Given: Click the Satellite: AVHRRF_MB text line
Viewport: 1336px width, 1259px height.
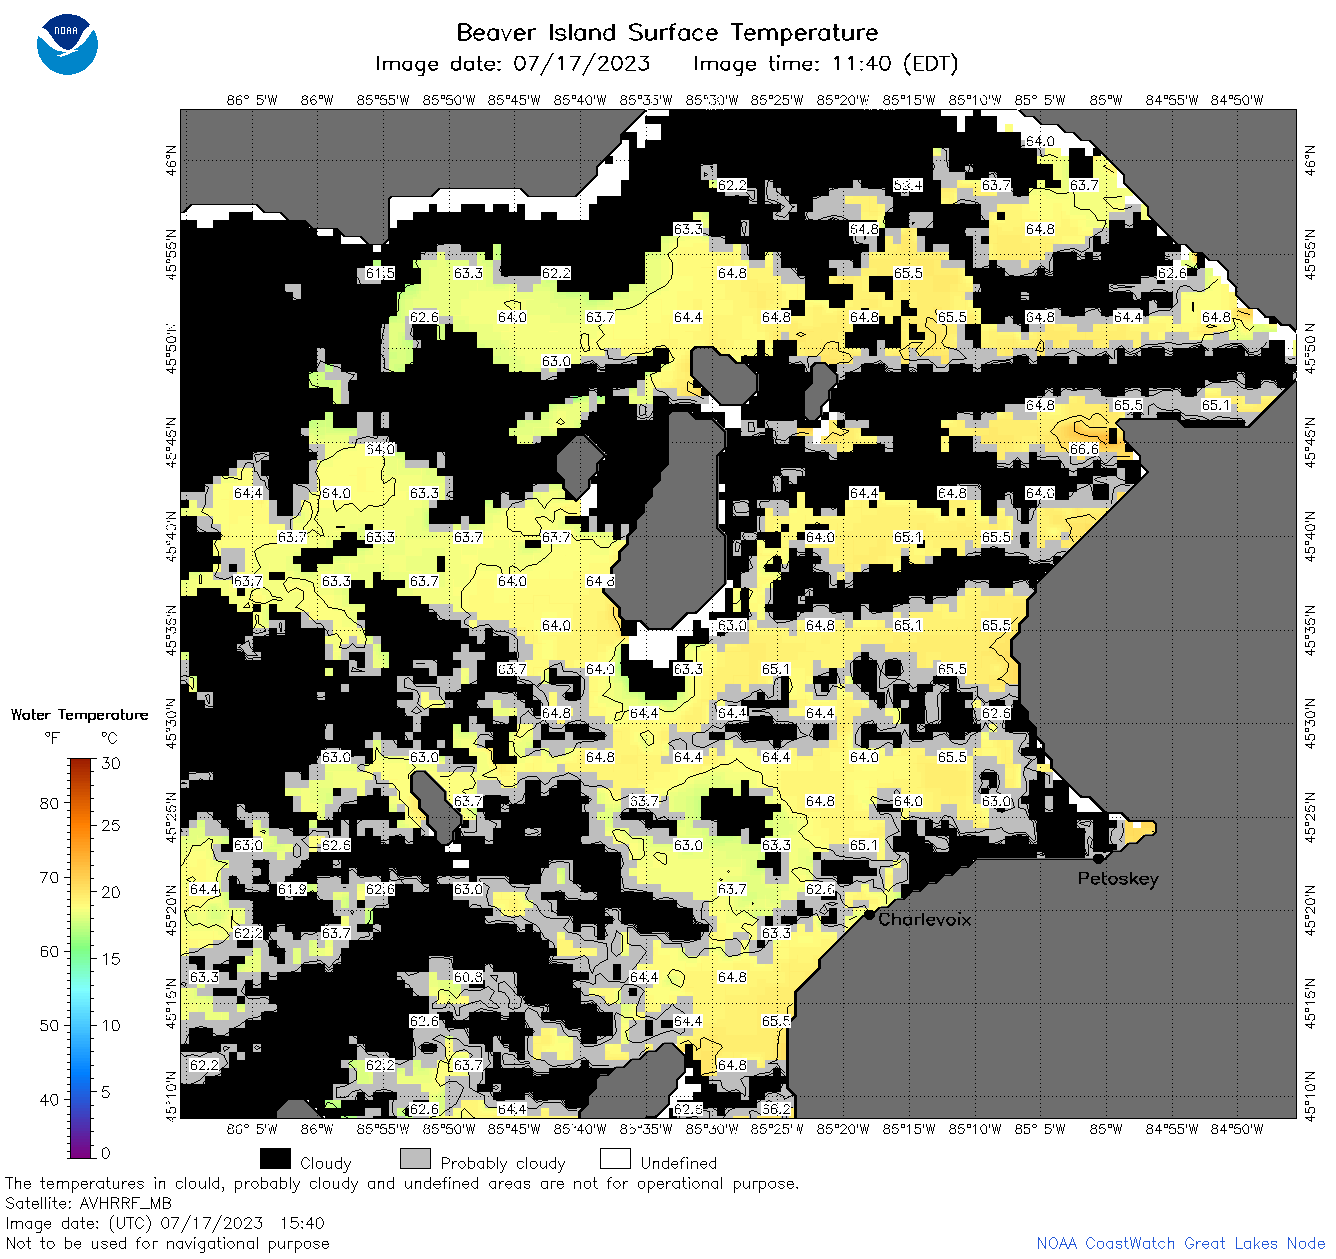Looking at the screenshot, I should coord(88,1204).
